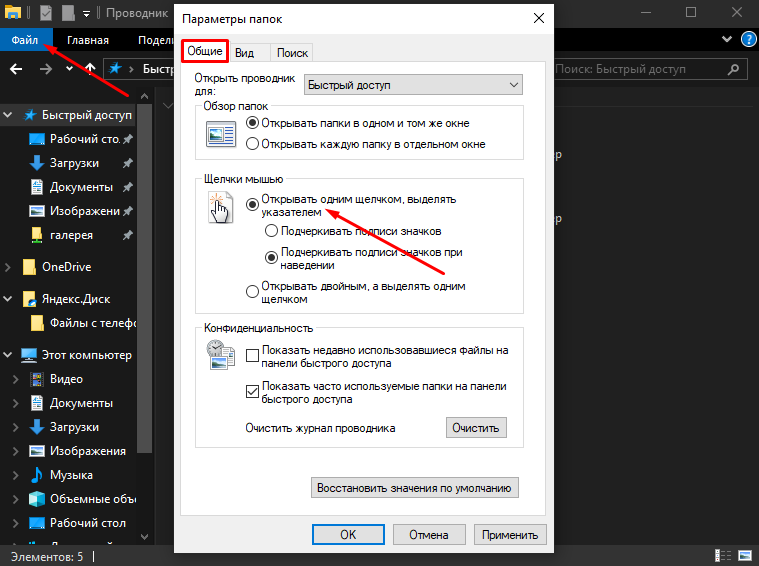Image resolution: width=759 pixels, height=566 pixels.
Task: Click the blue star icon in address bar
Action: (x=115, y=68)
